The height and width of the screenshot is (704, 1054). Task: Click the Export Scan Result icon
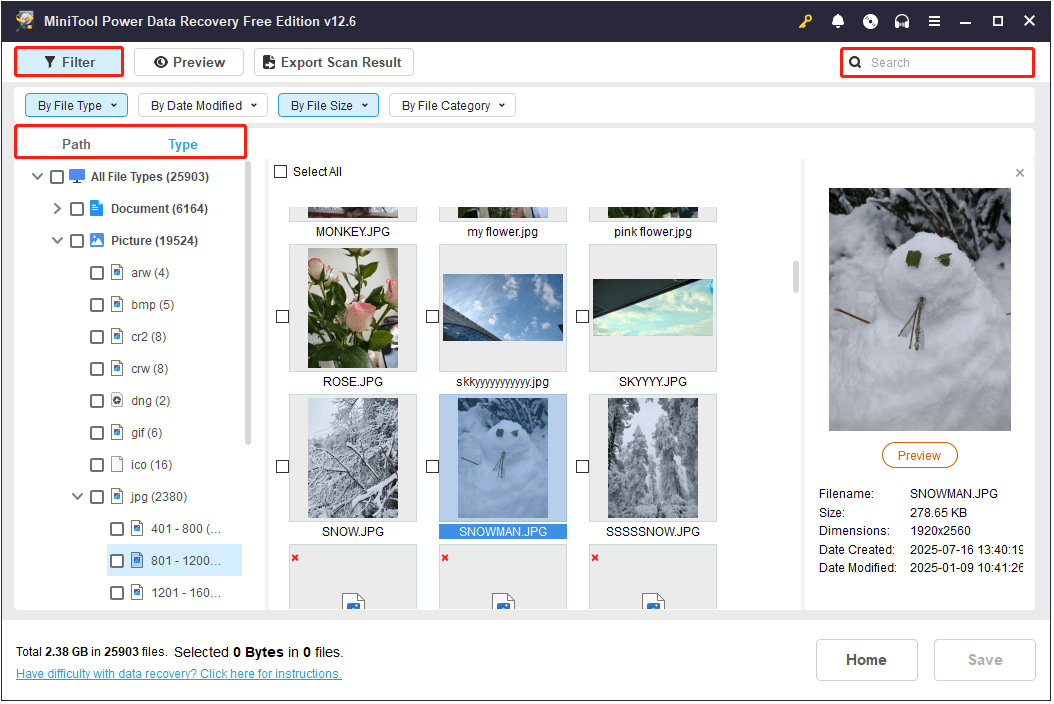268,61
